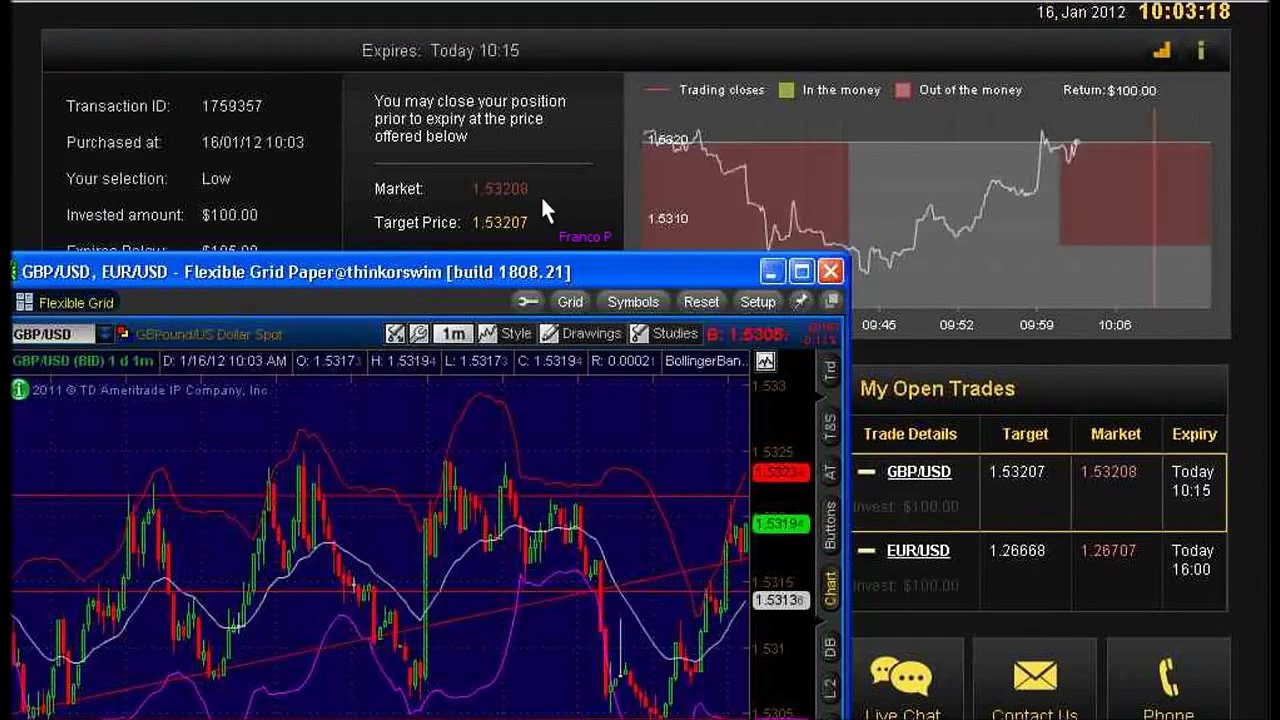The height and width of the screenshot is (720, 1280).
Task: Click the Target Price value in the position panel
Action: coord(500,223)
